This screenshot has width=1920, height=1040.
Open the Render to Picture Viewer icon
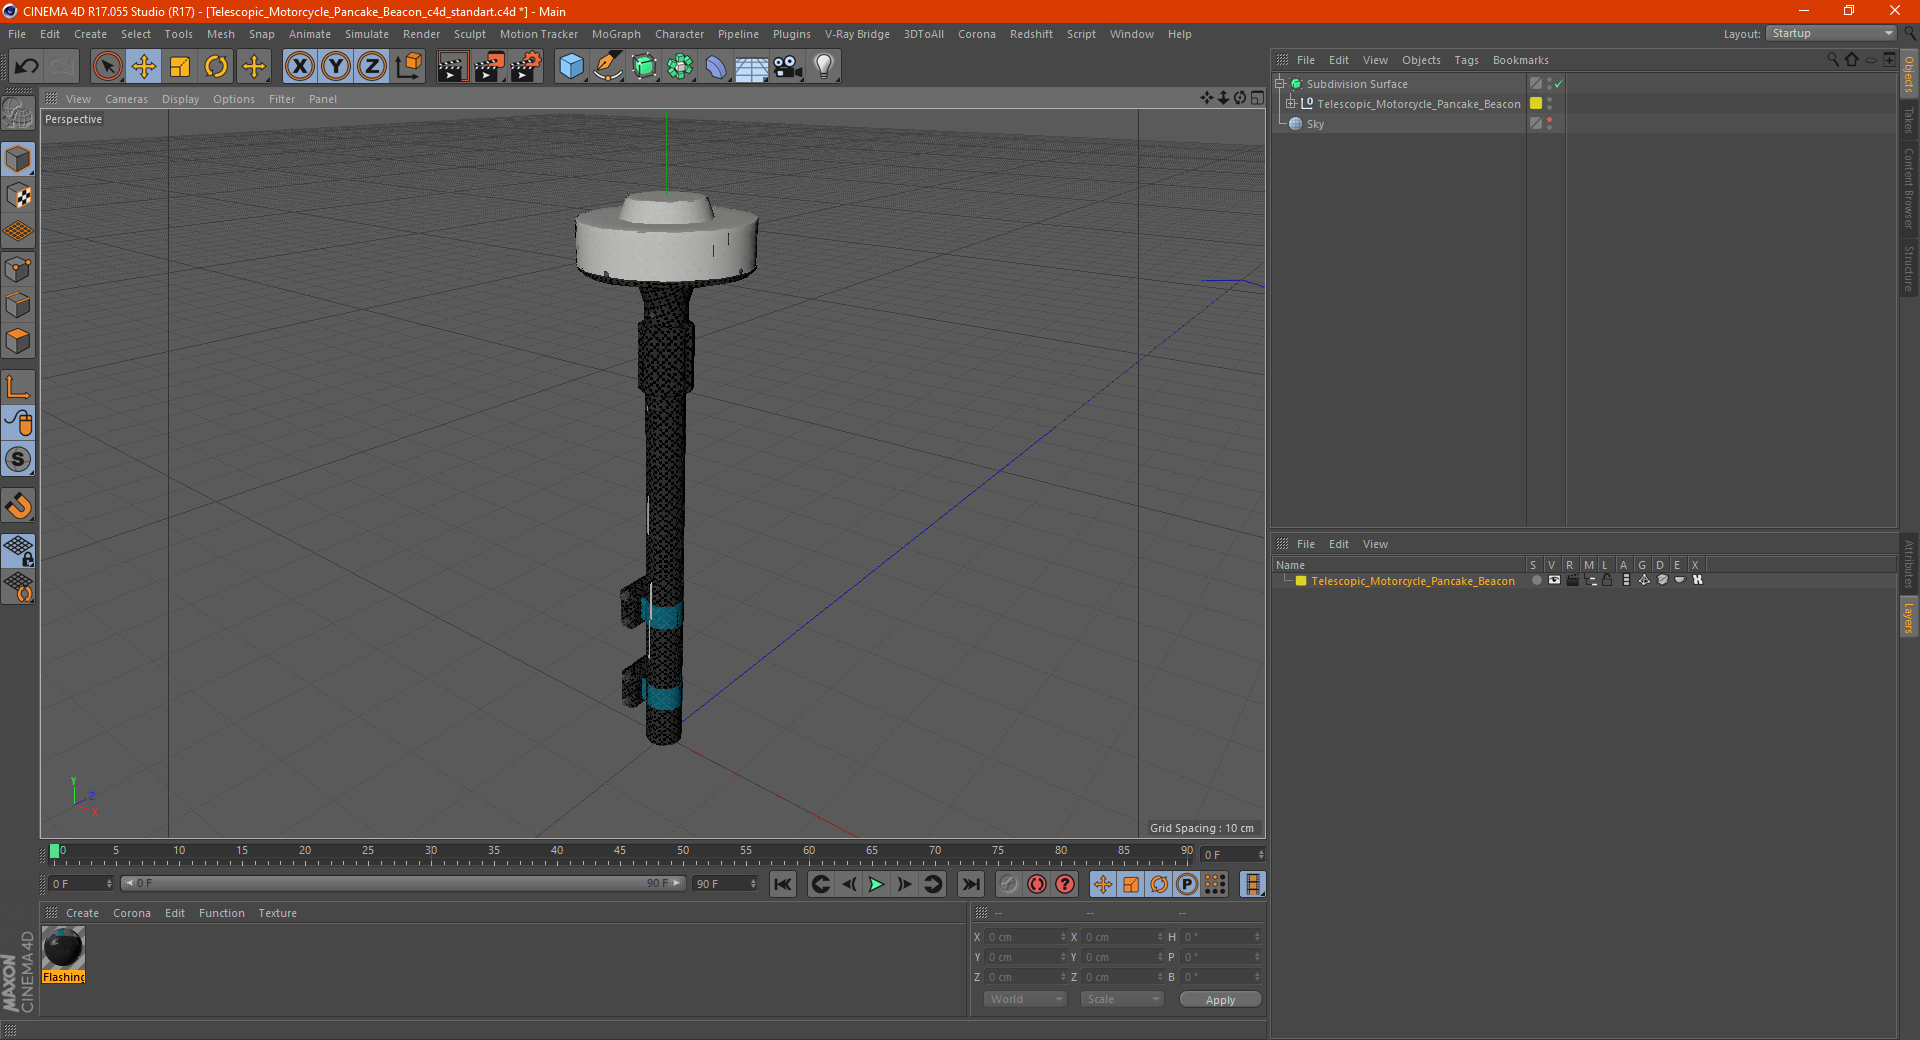[x=489, y=67]
